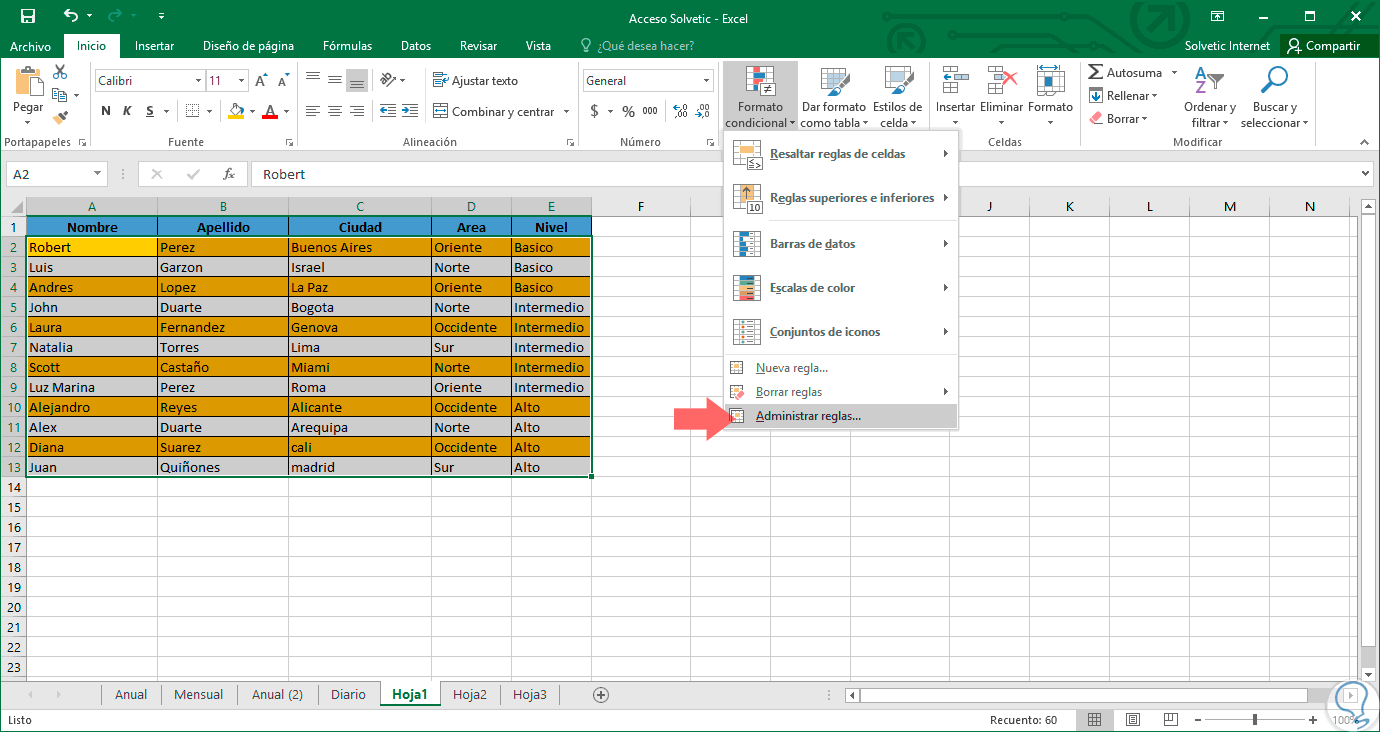Toggle italic formatting (K)
This screenshot has height=732, width=1380.
pos(127,111)
